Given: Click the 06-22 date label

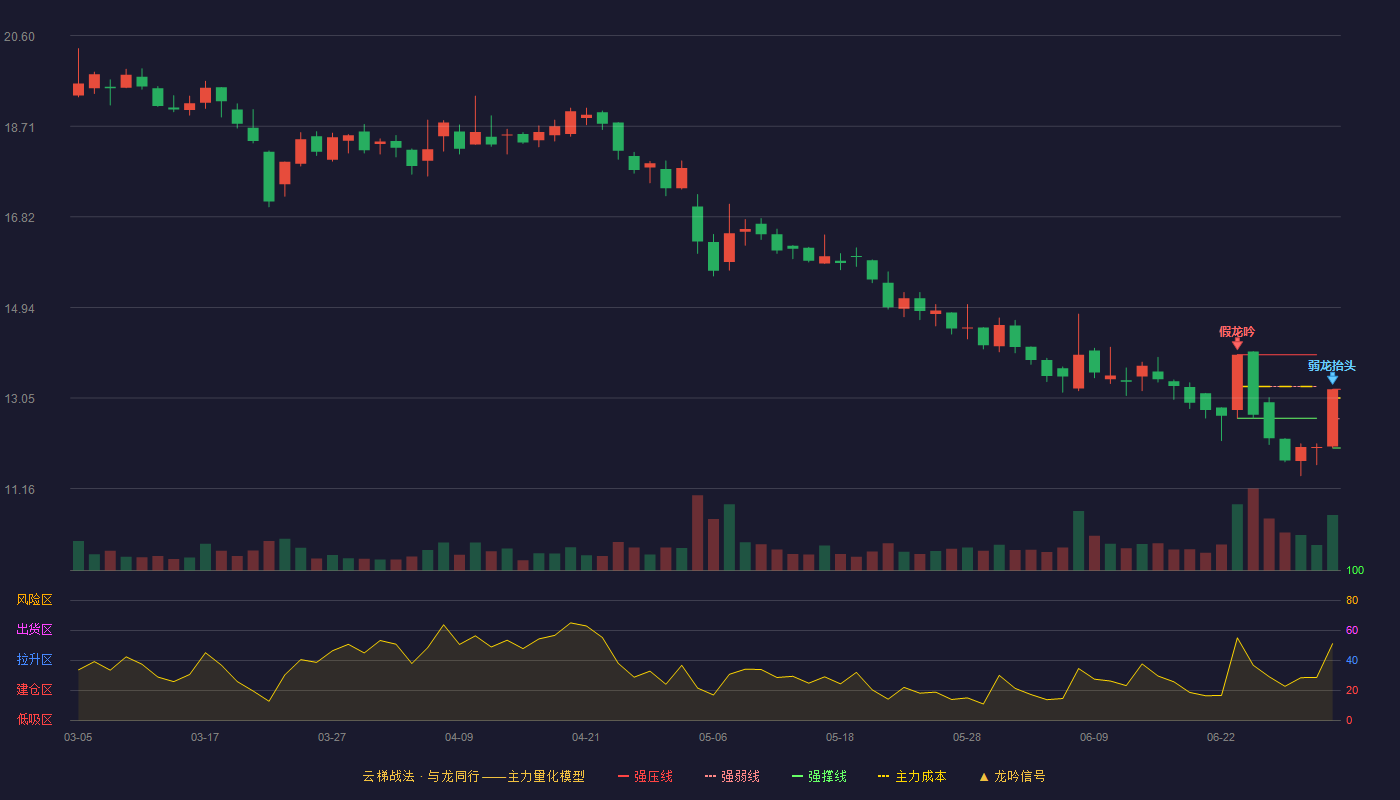Looking at the screenshot, I should click(1221, 737).
